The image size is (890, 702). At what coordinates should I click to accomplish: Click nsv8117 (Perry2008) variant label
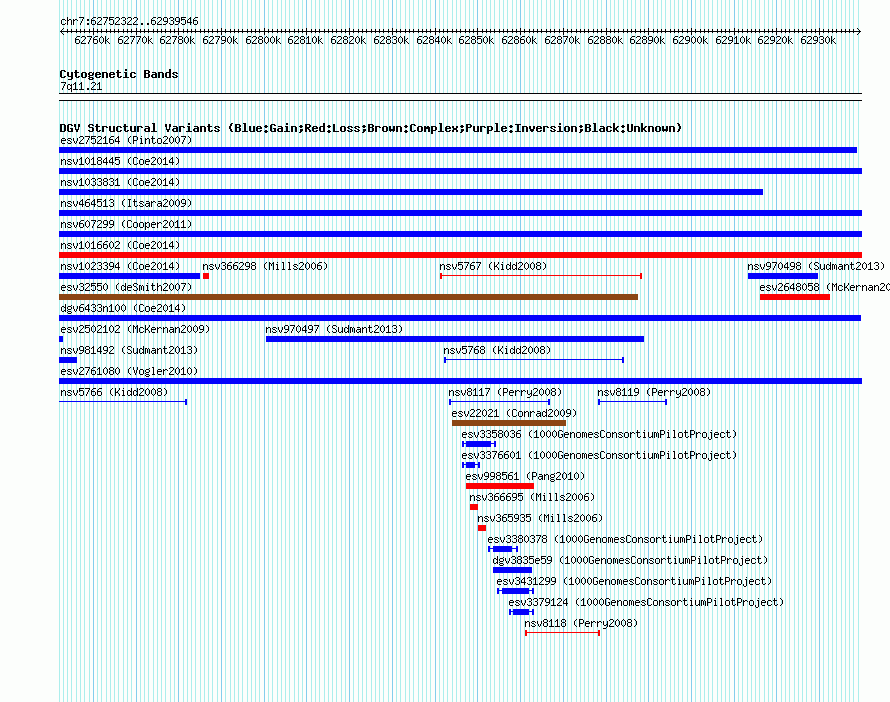click(x=505, y=392)
